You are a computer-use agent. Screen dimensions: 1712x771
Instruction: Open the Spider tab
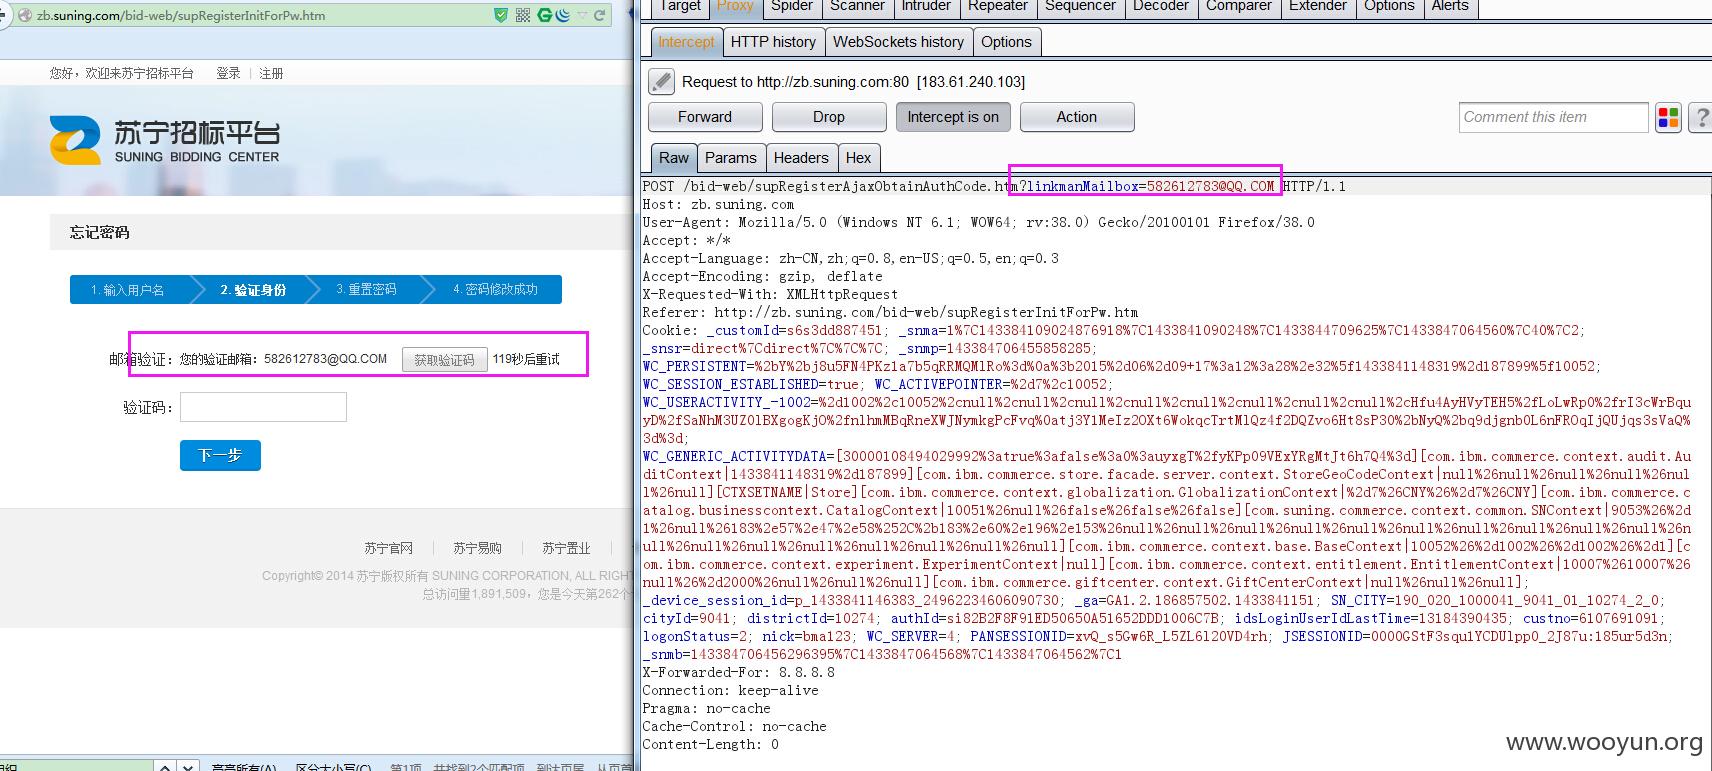(x=792, y=7)
